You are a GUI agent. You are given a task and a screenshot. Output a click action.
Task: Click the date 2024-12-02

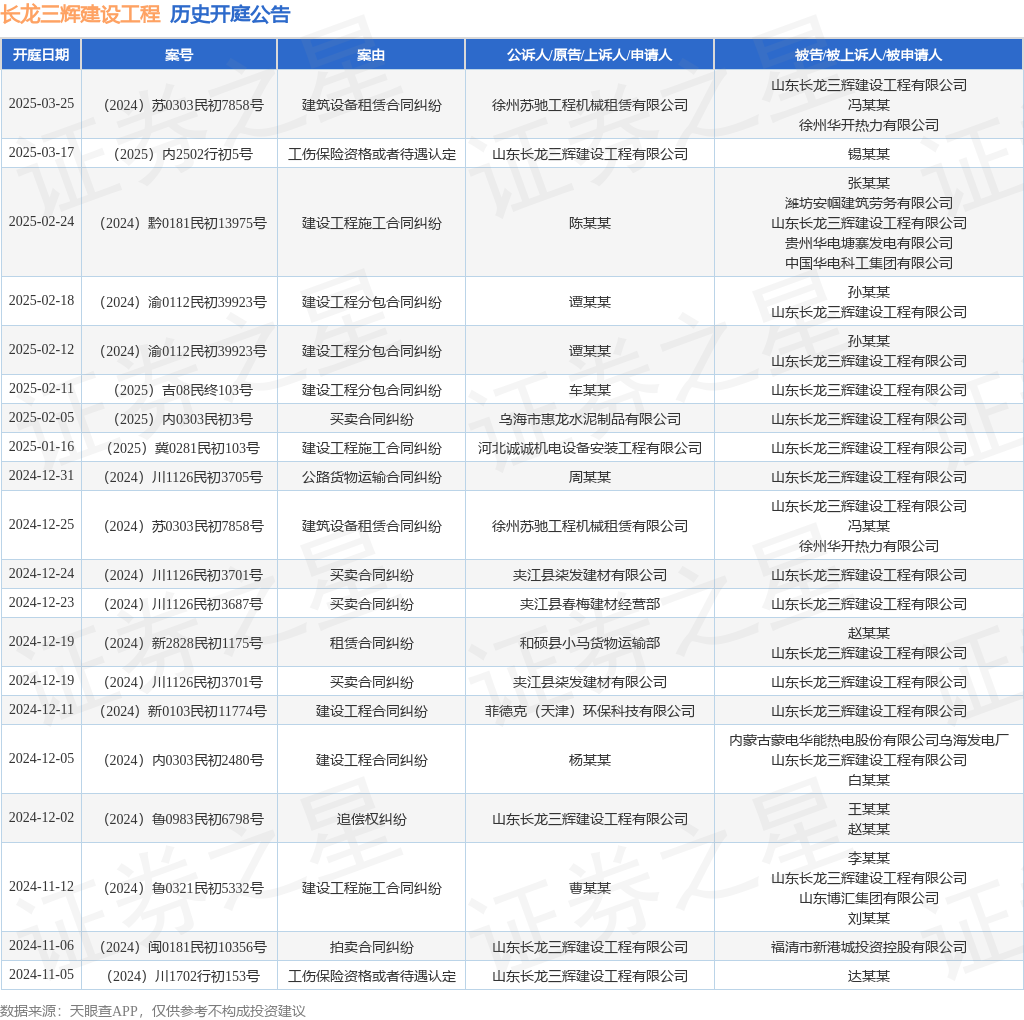[x=41, y=818]
